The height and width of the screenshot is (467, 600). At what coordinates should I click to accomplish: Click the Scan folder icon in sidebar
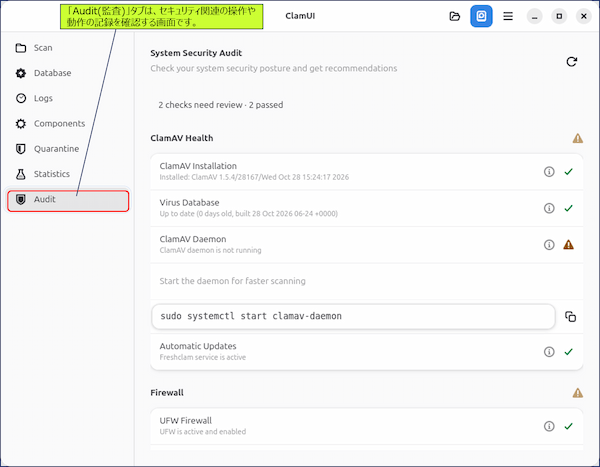[21, 48]
